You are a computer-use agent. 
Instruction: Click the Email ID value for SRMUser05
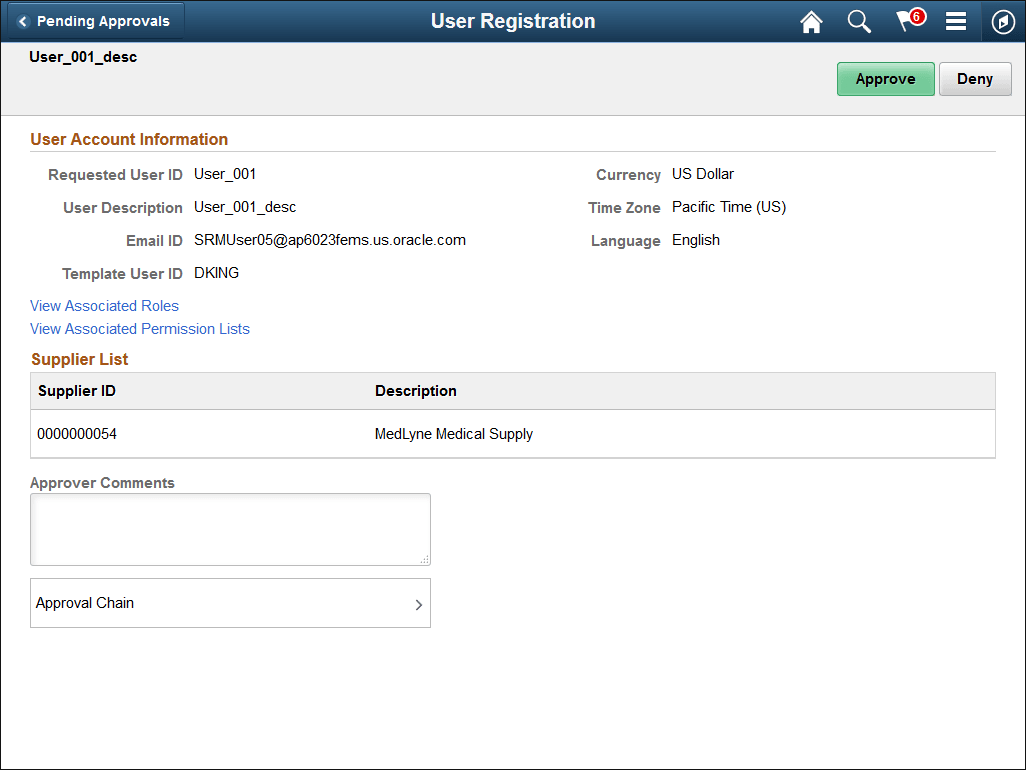click(328, 239)
